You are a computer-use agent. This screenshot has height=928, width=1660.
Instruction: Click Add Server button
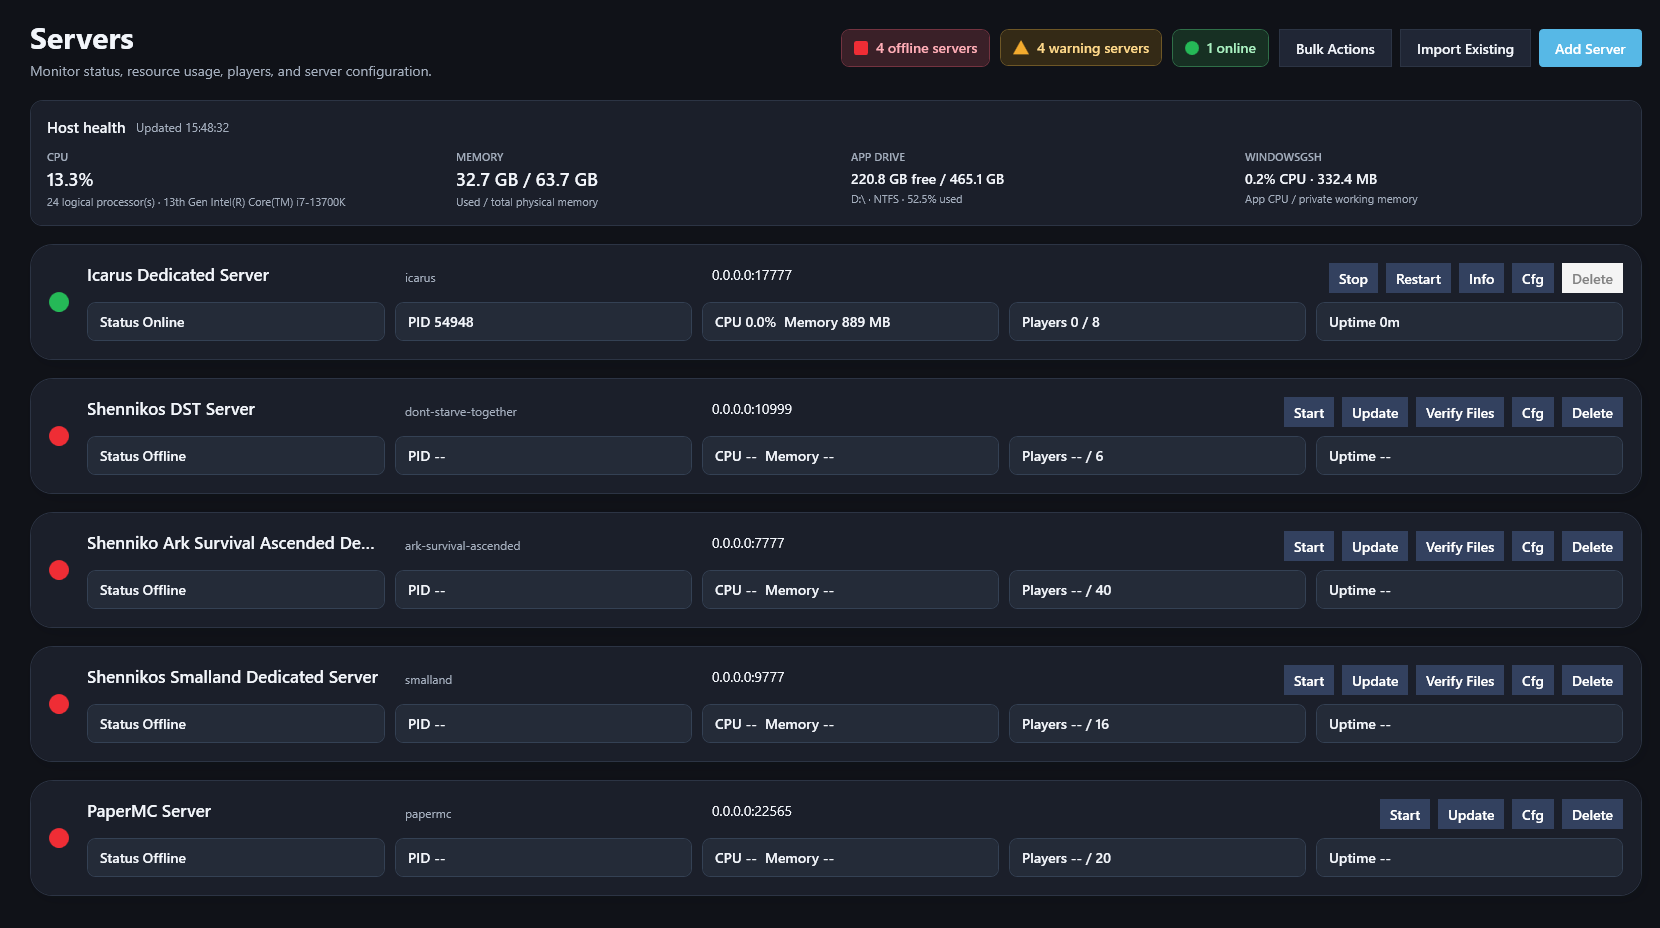(x=1590, y=48)
